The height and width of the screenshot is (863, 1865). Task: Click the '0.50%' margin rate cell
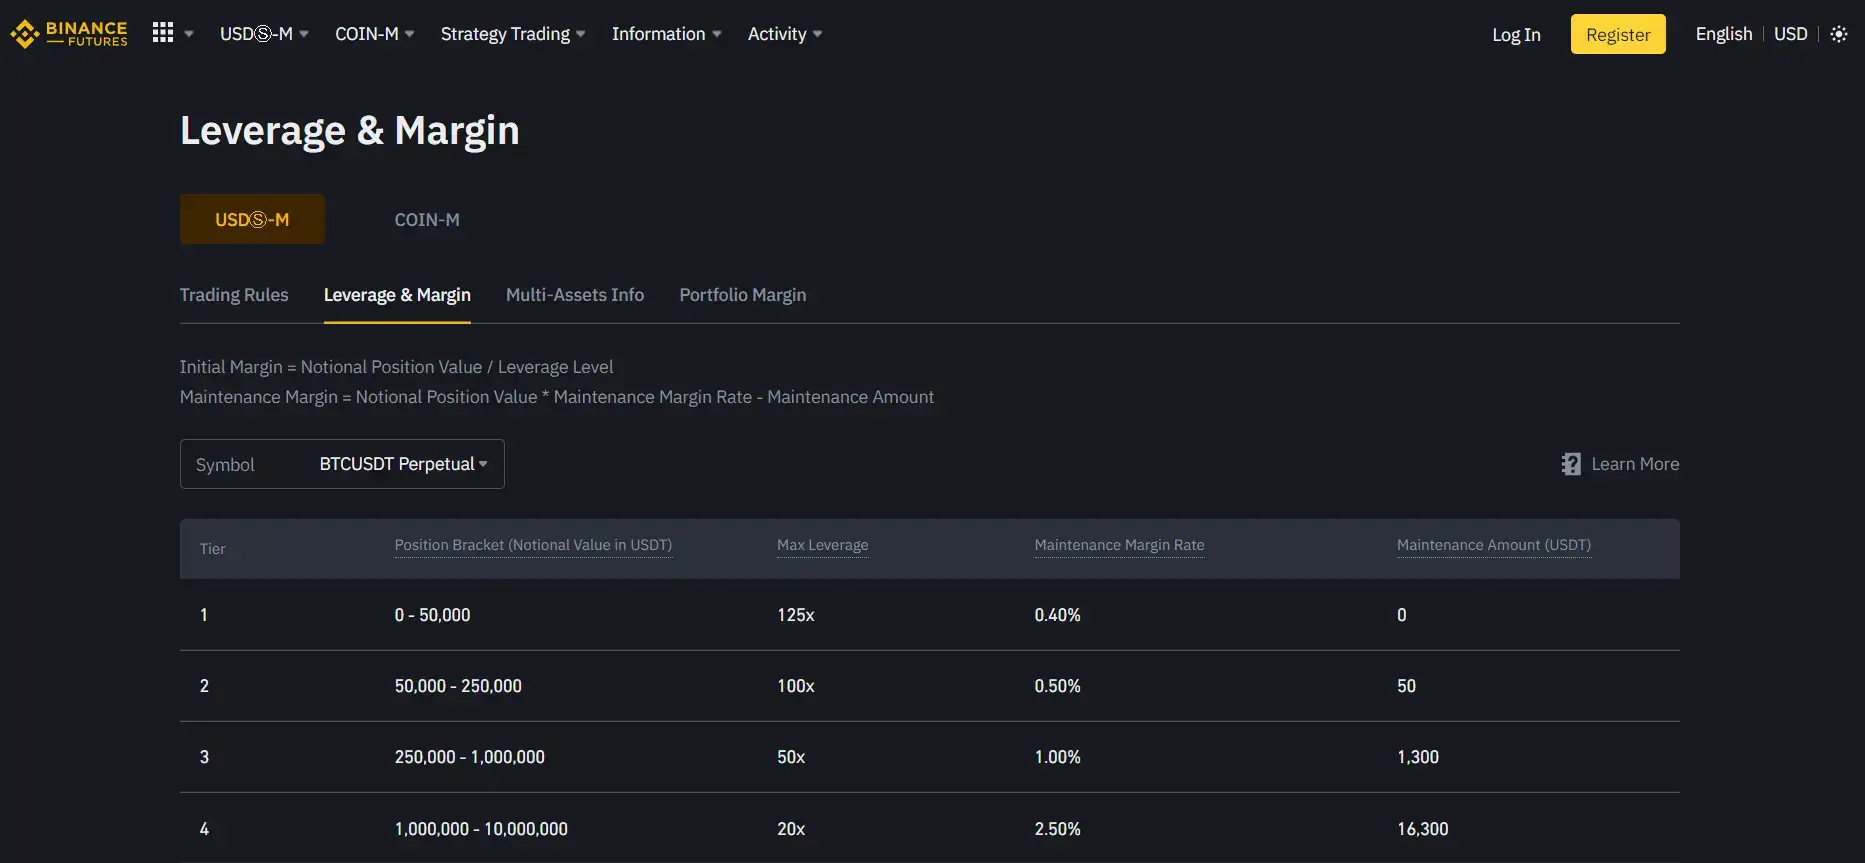[x=1057, y=686]
